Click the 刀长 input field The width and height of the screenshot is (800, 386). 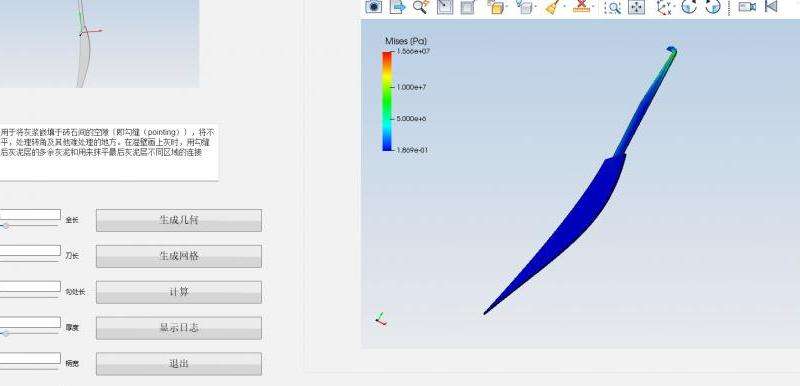[x=30, y=250]
